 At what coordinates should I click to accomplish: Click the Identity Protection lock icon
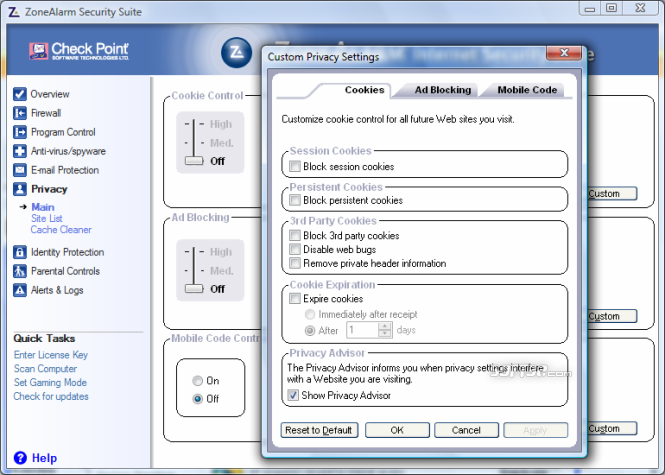[20, 252]
